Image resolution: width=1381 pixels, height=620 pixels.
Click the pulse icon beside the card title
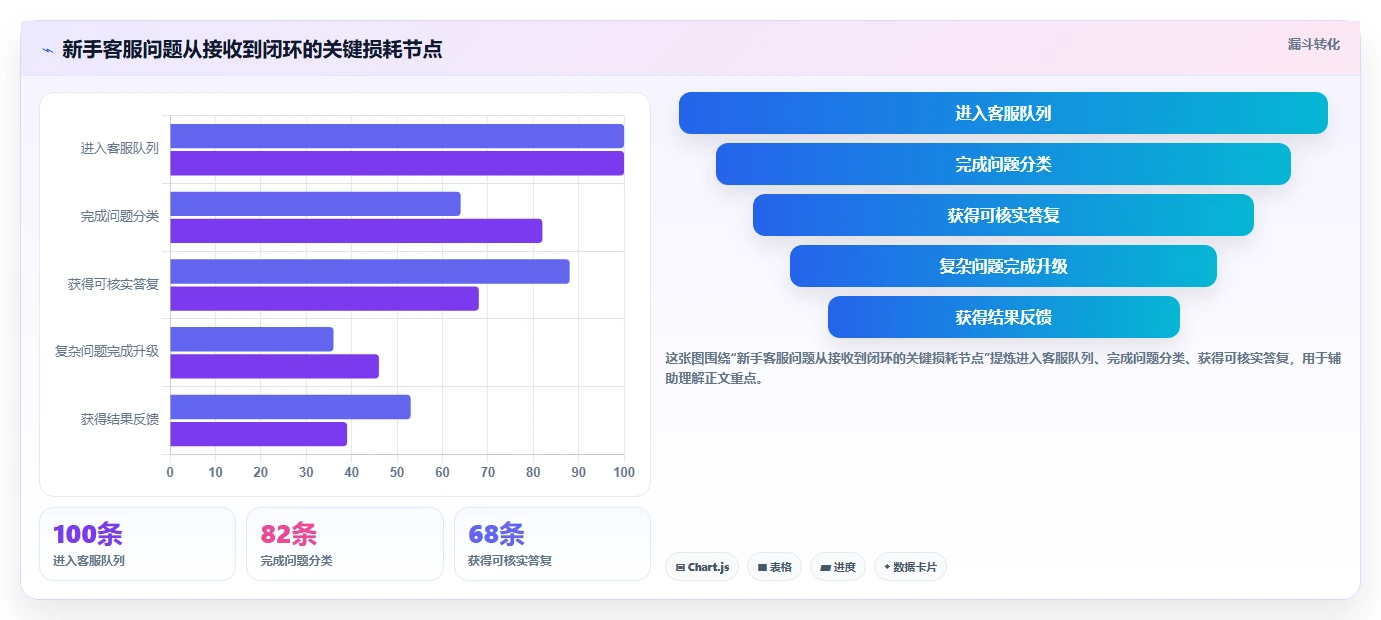point(47,50)
